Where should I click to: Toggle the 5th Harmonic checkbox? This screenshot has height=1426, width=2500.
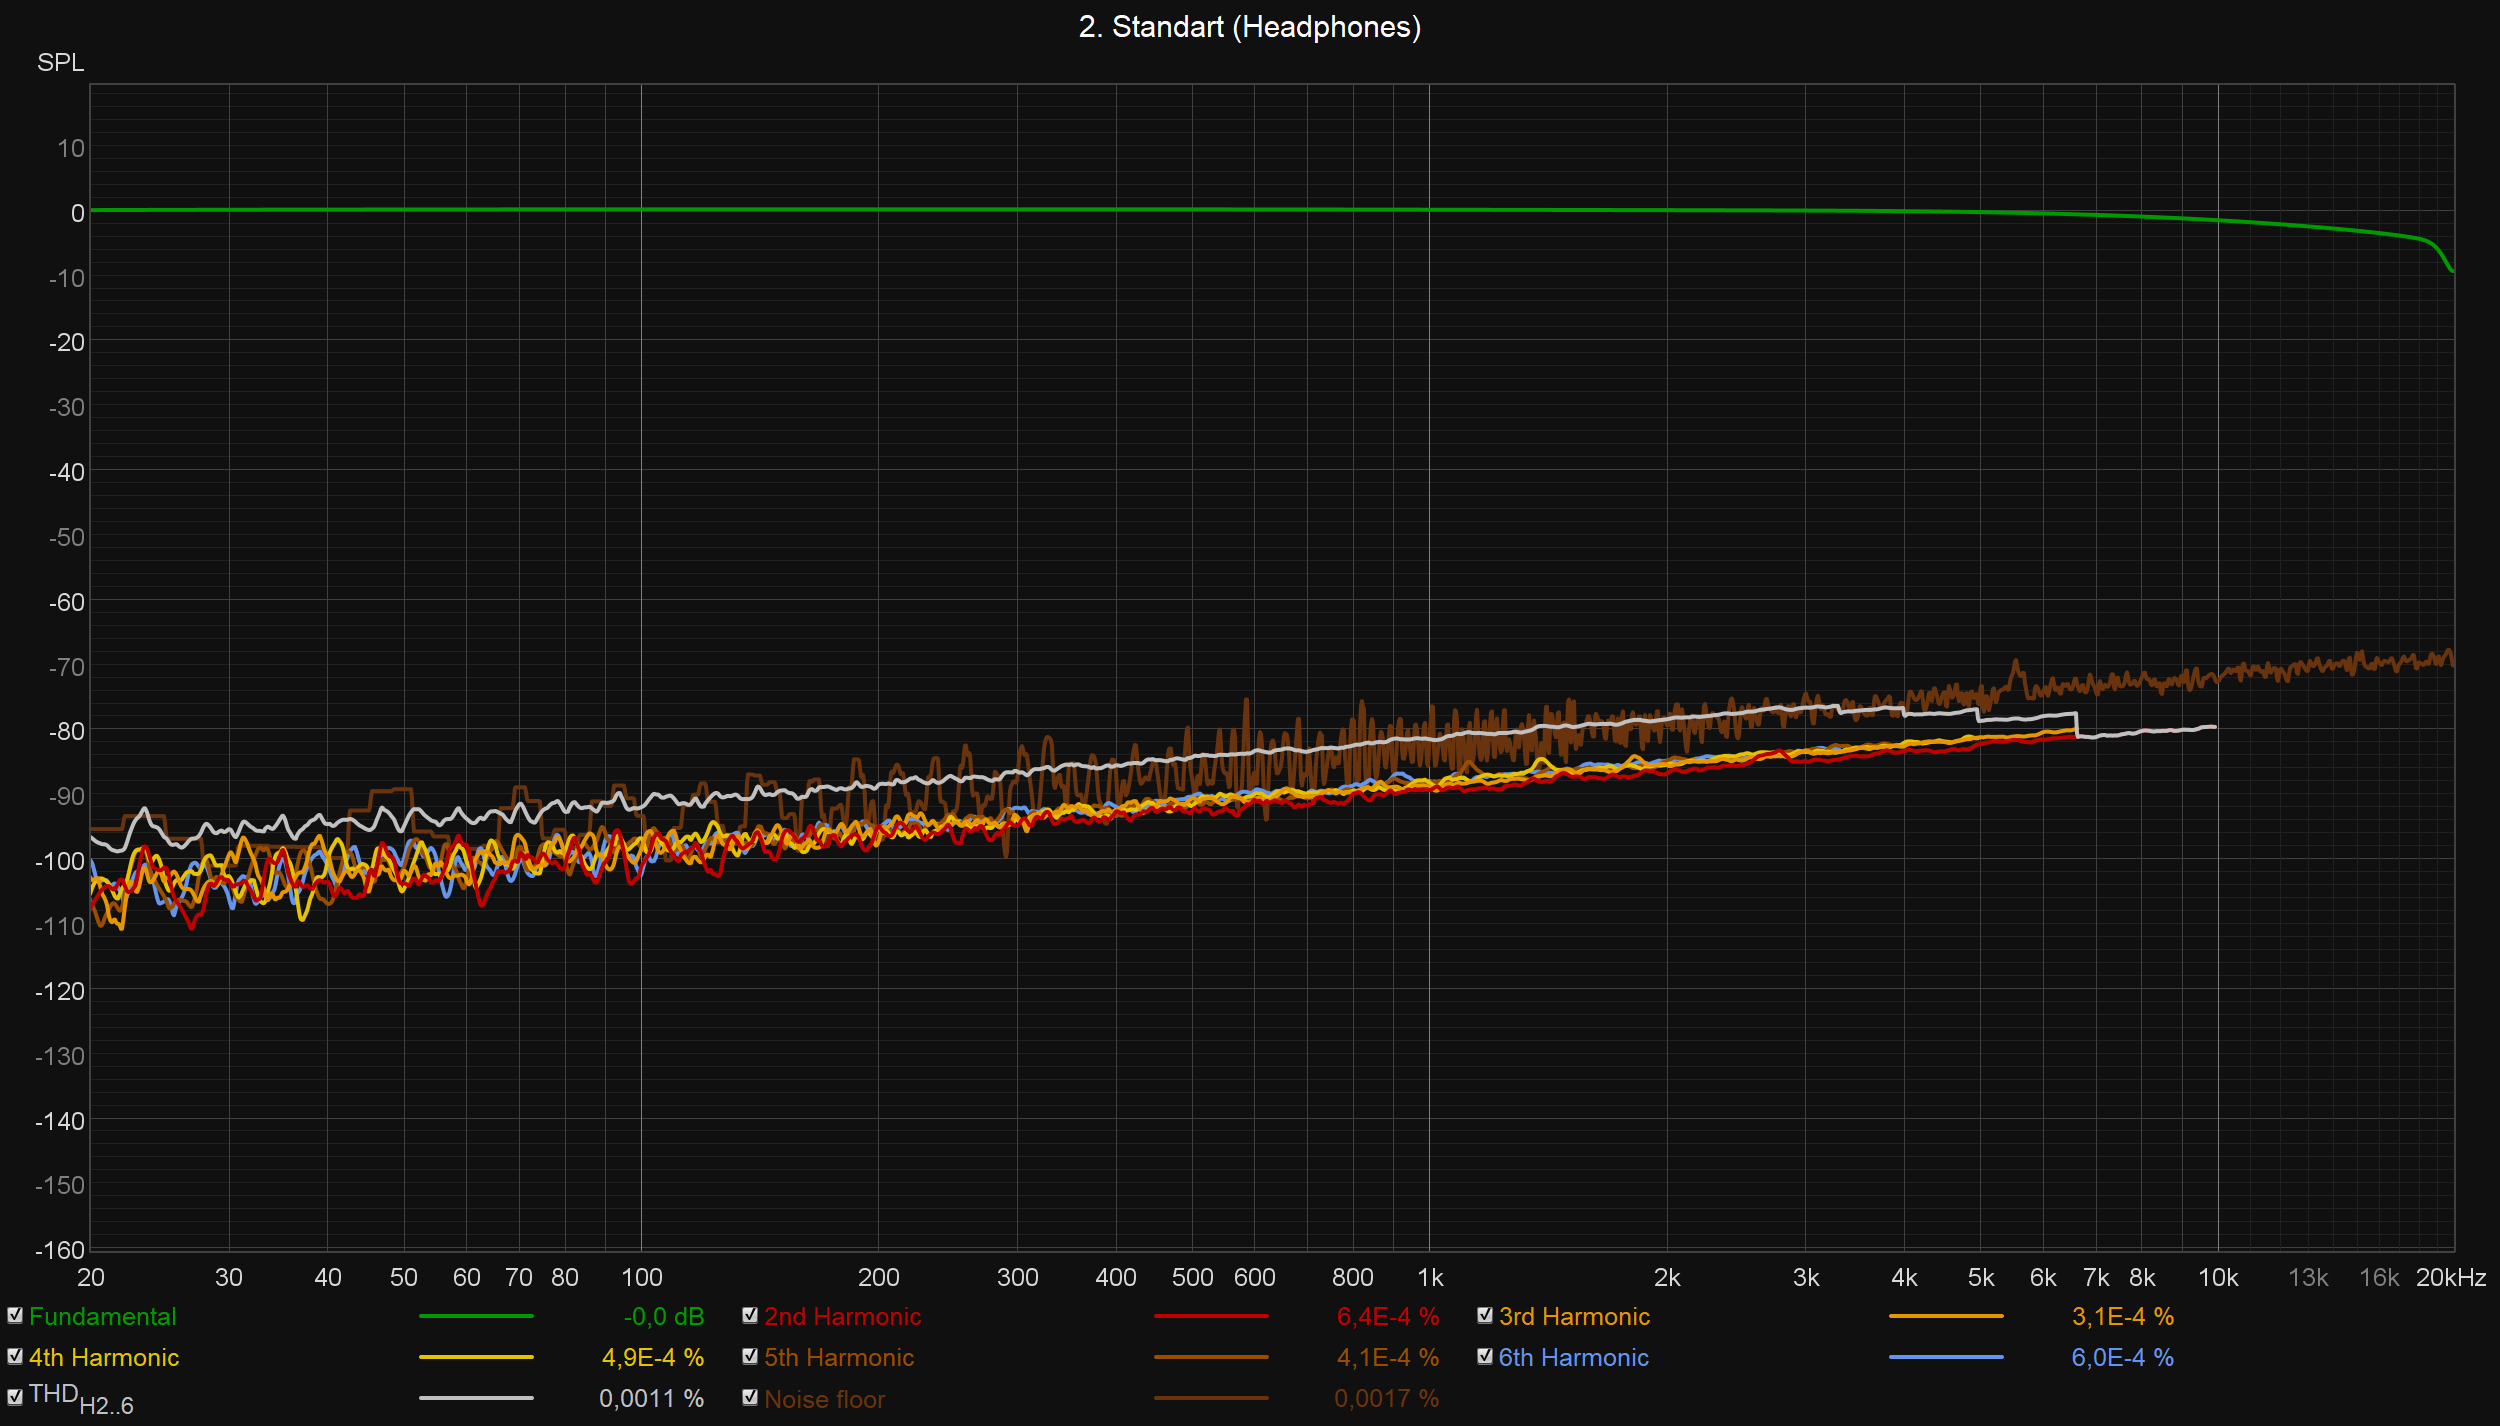[750, 1357]
